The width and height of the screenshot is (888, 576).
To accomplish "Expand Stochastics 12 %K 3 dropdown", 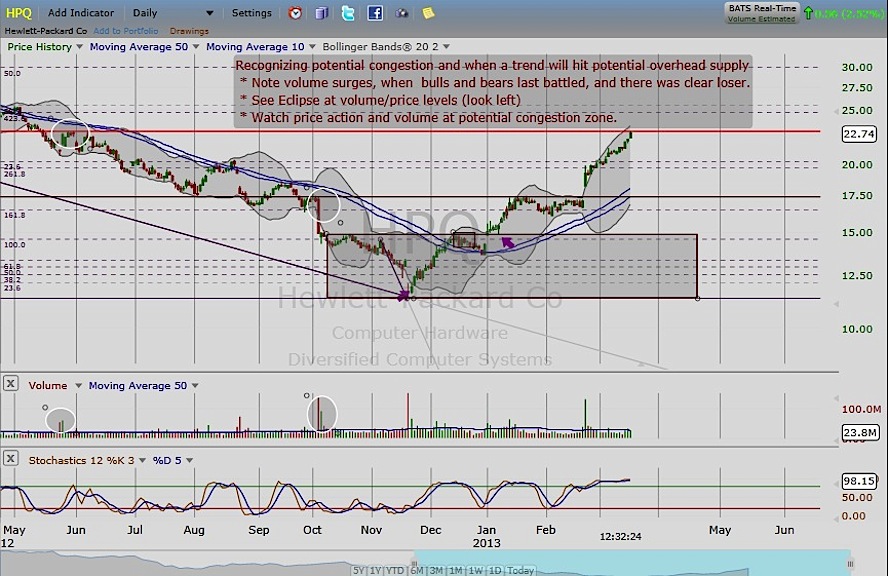I will click(142, 460).
